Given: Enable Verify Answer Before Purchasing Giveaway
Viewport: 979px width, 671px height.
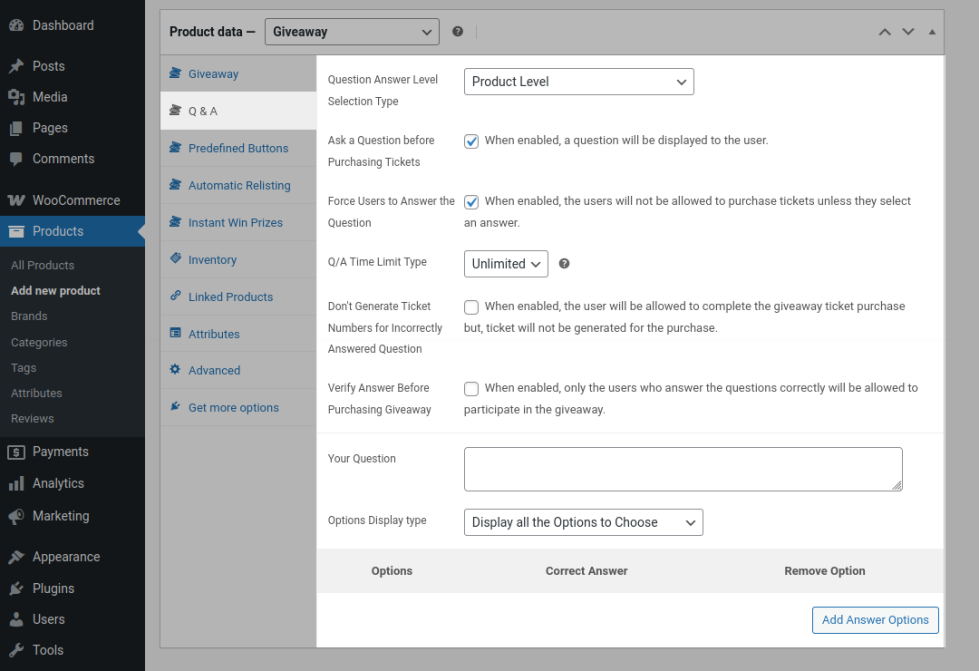Looking at the screenshot, I should click(471, 389).
